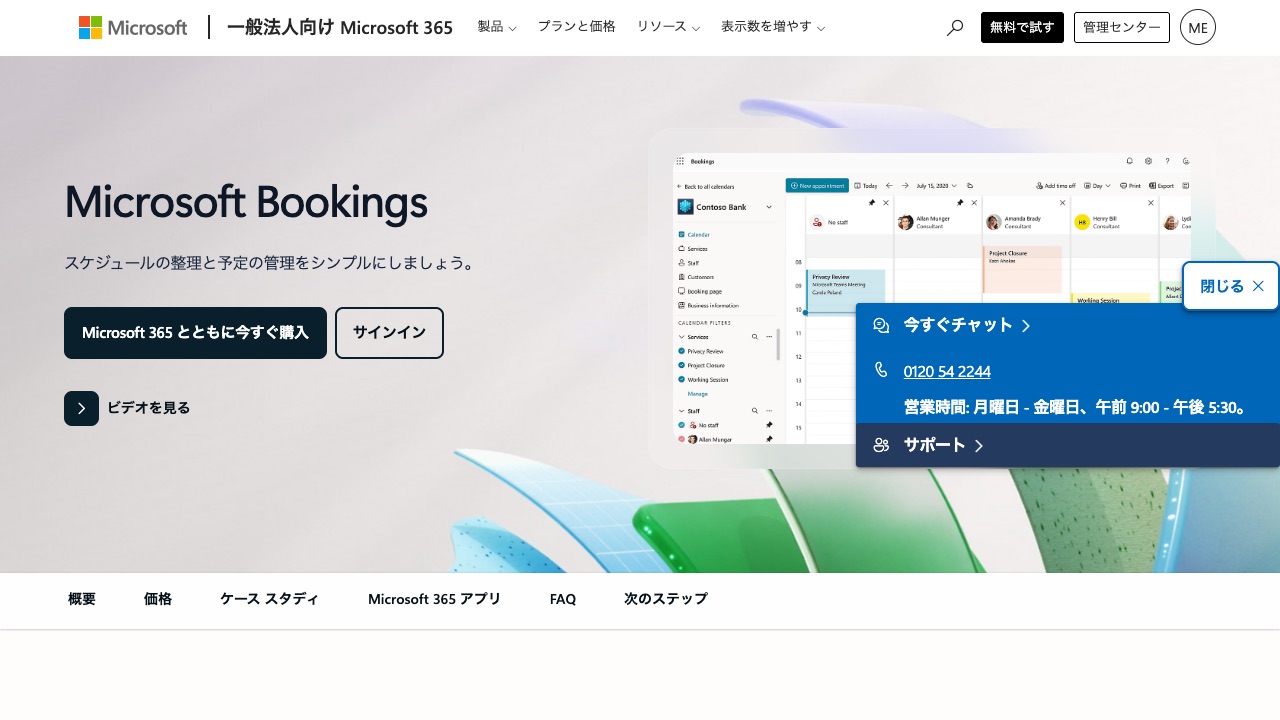Select the ケース スタディ tab
The image size is (1280, 720).
pyautogui.click(x=270, y=599)
